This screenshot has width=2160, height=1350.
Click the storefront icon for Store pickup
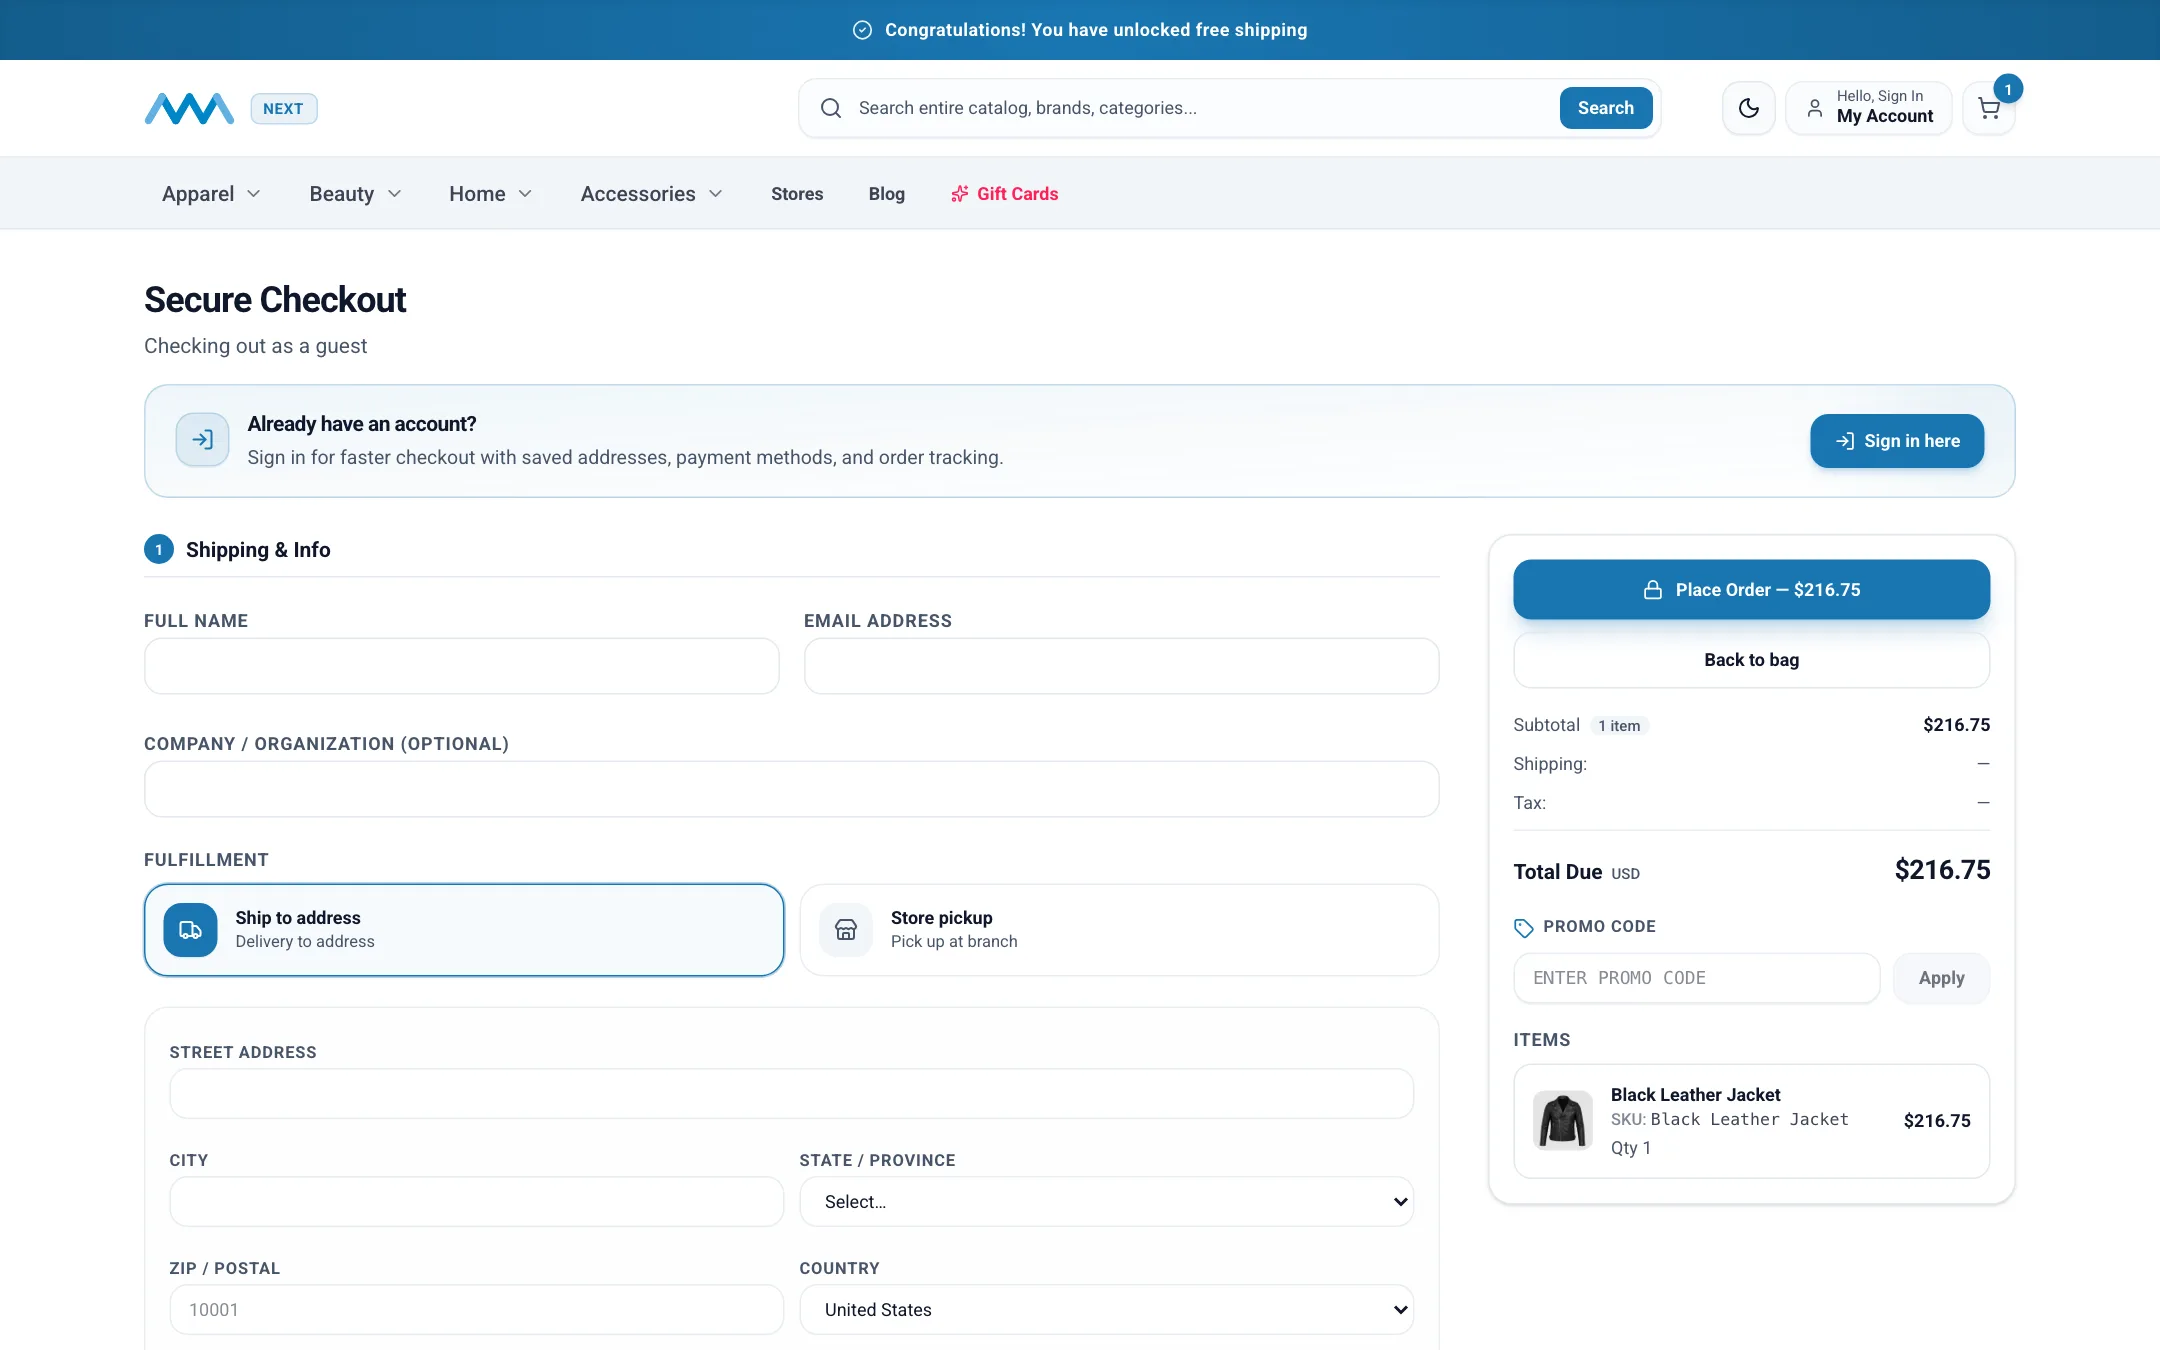click(x=846, y=930)
